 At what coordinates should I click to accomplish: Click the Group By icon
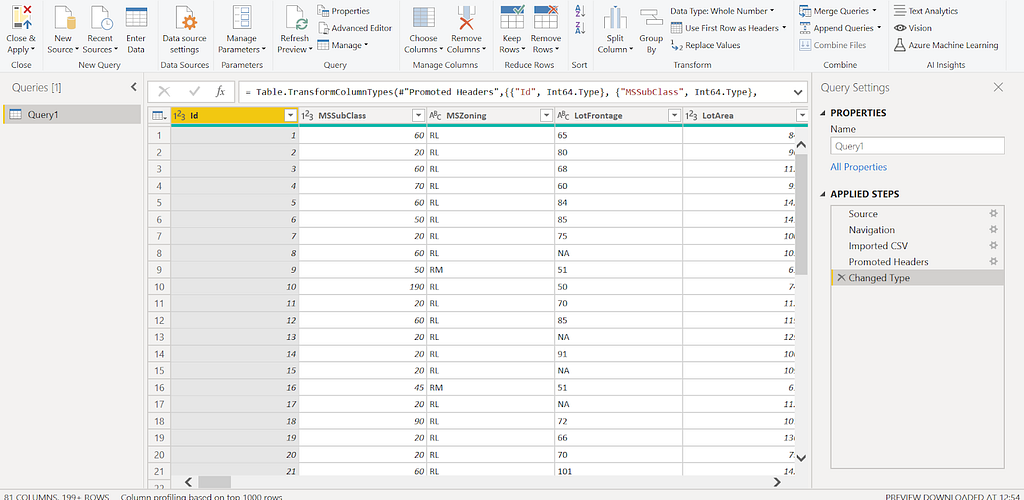(x=651, y=18)
